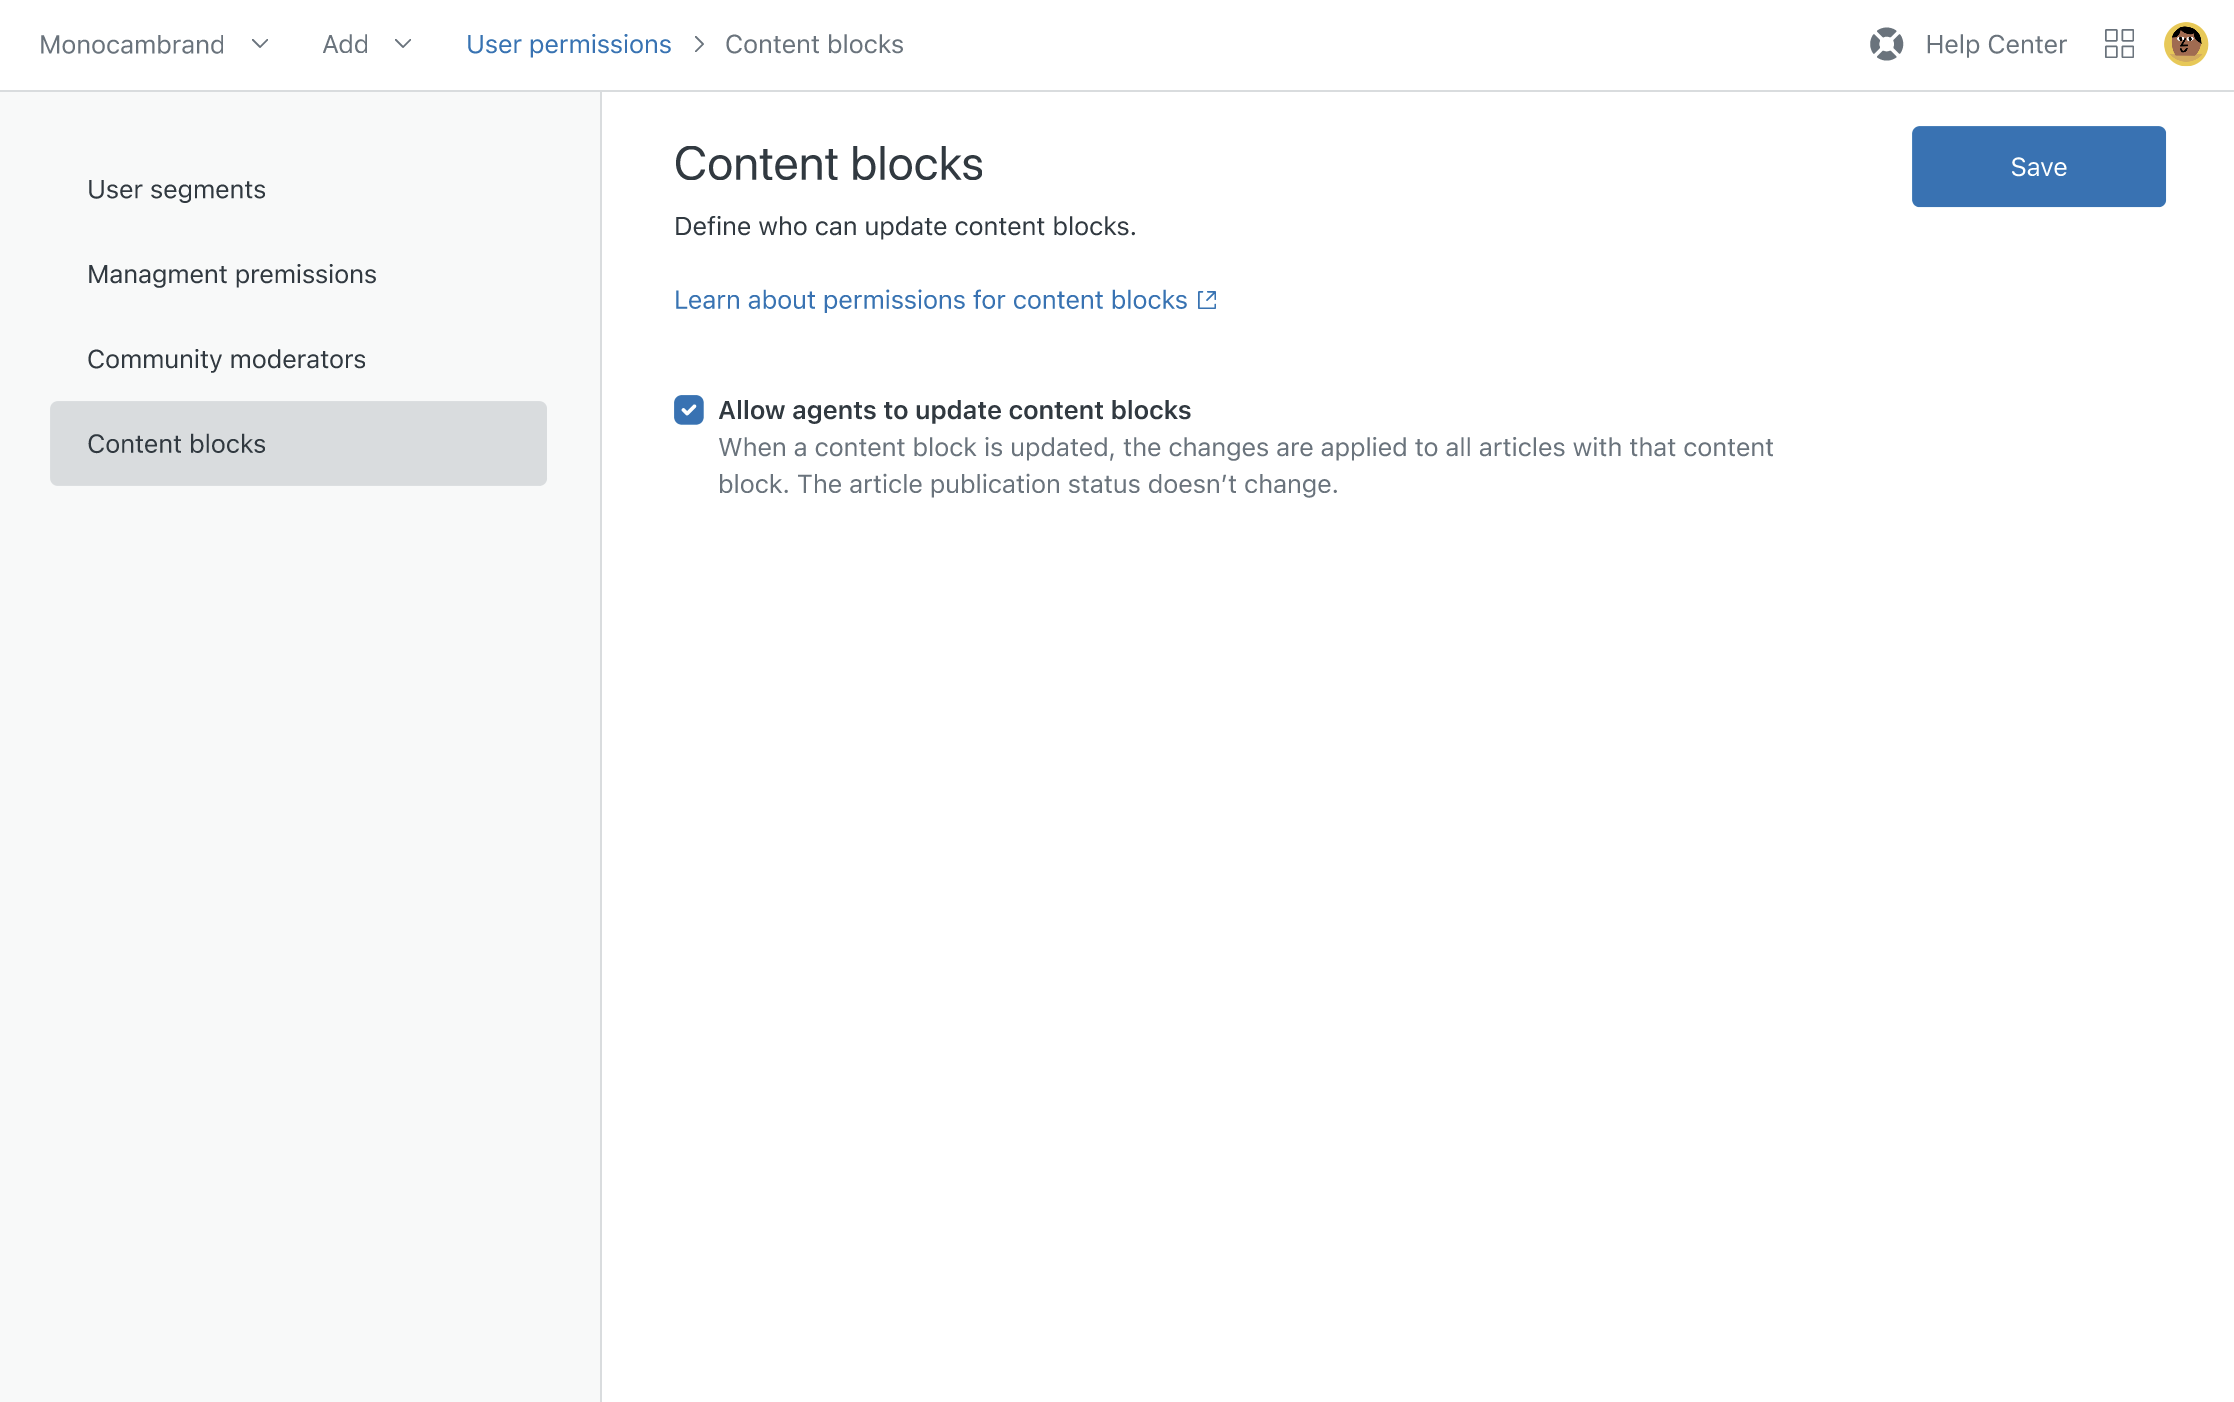Open the Monocambrand brand dropdown
The image size is (2234, 1402).
click(131, 44)
